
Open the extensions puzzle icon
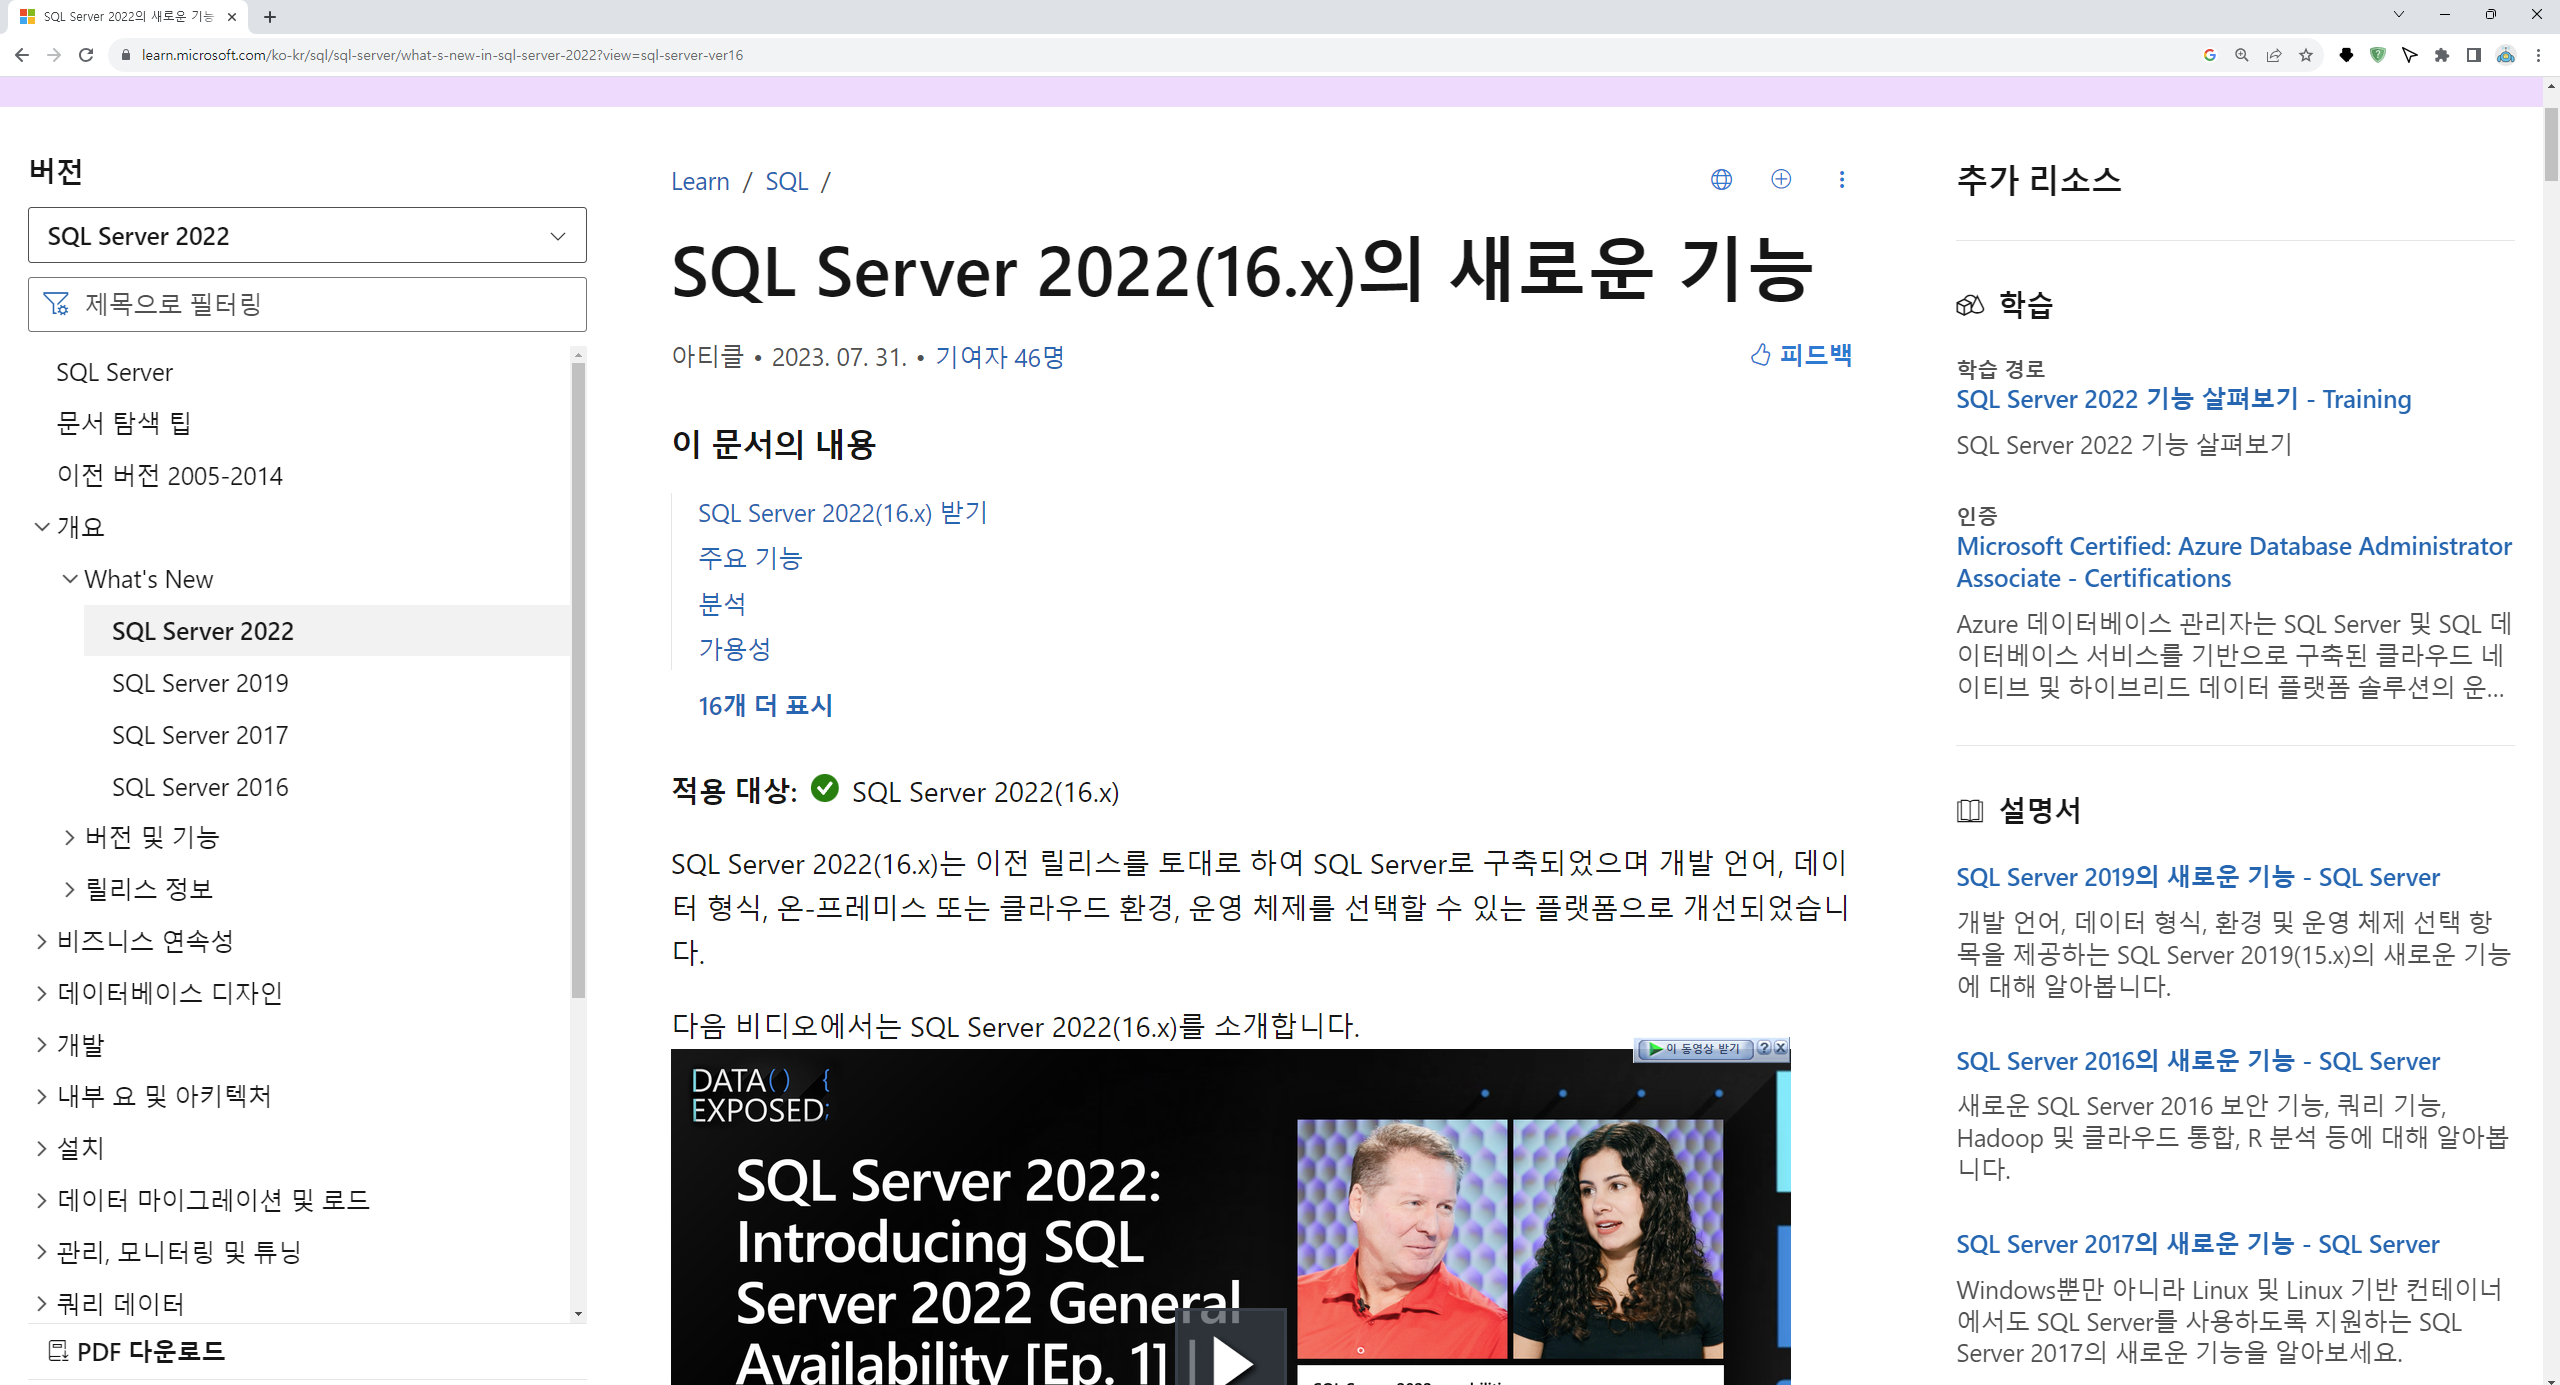pyautogui.click(x=2442, y=55)
